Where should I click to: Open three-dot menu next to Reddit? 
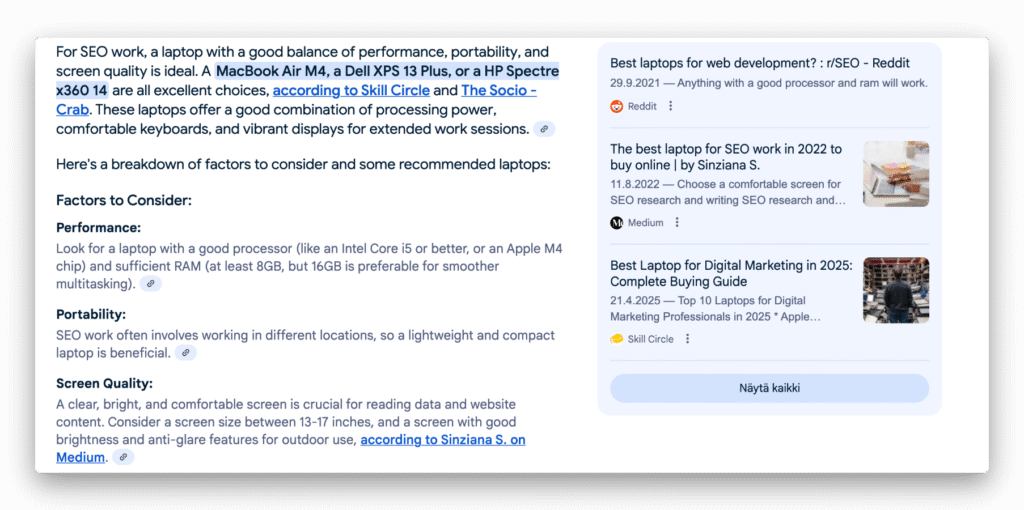tap(670, 106)
